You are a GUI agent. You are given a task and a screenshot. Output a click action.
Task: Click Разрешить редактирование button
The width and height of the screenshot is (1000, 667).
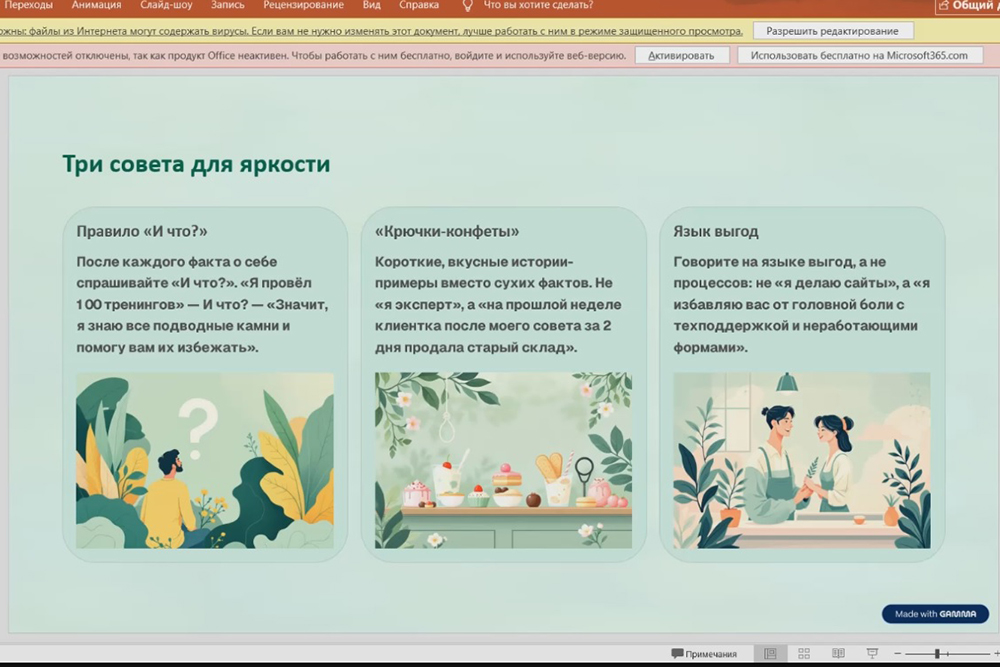click(832, 31)
